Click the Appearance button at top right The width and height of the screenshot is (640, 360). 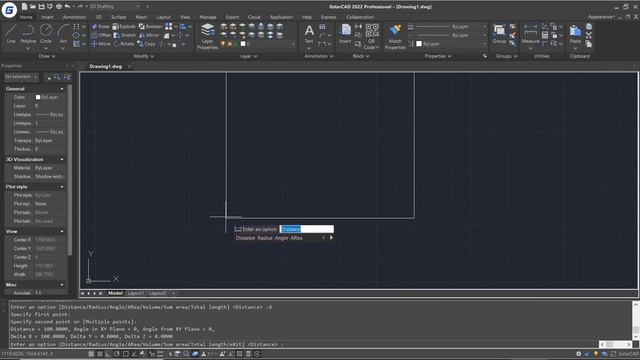600,17
